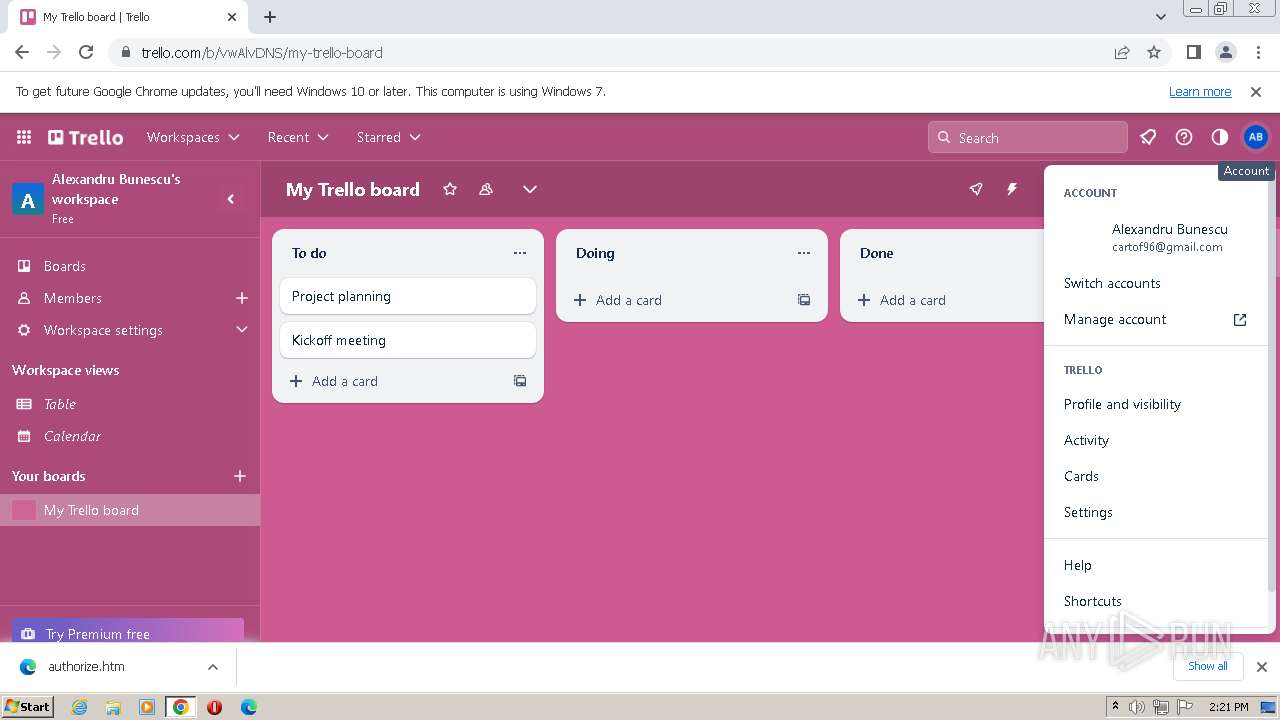Open the Trello apps grid switcher
Screen dimensions: 1280x720
(24, 137)
